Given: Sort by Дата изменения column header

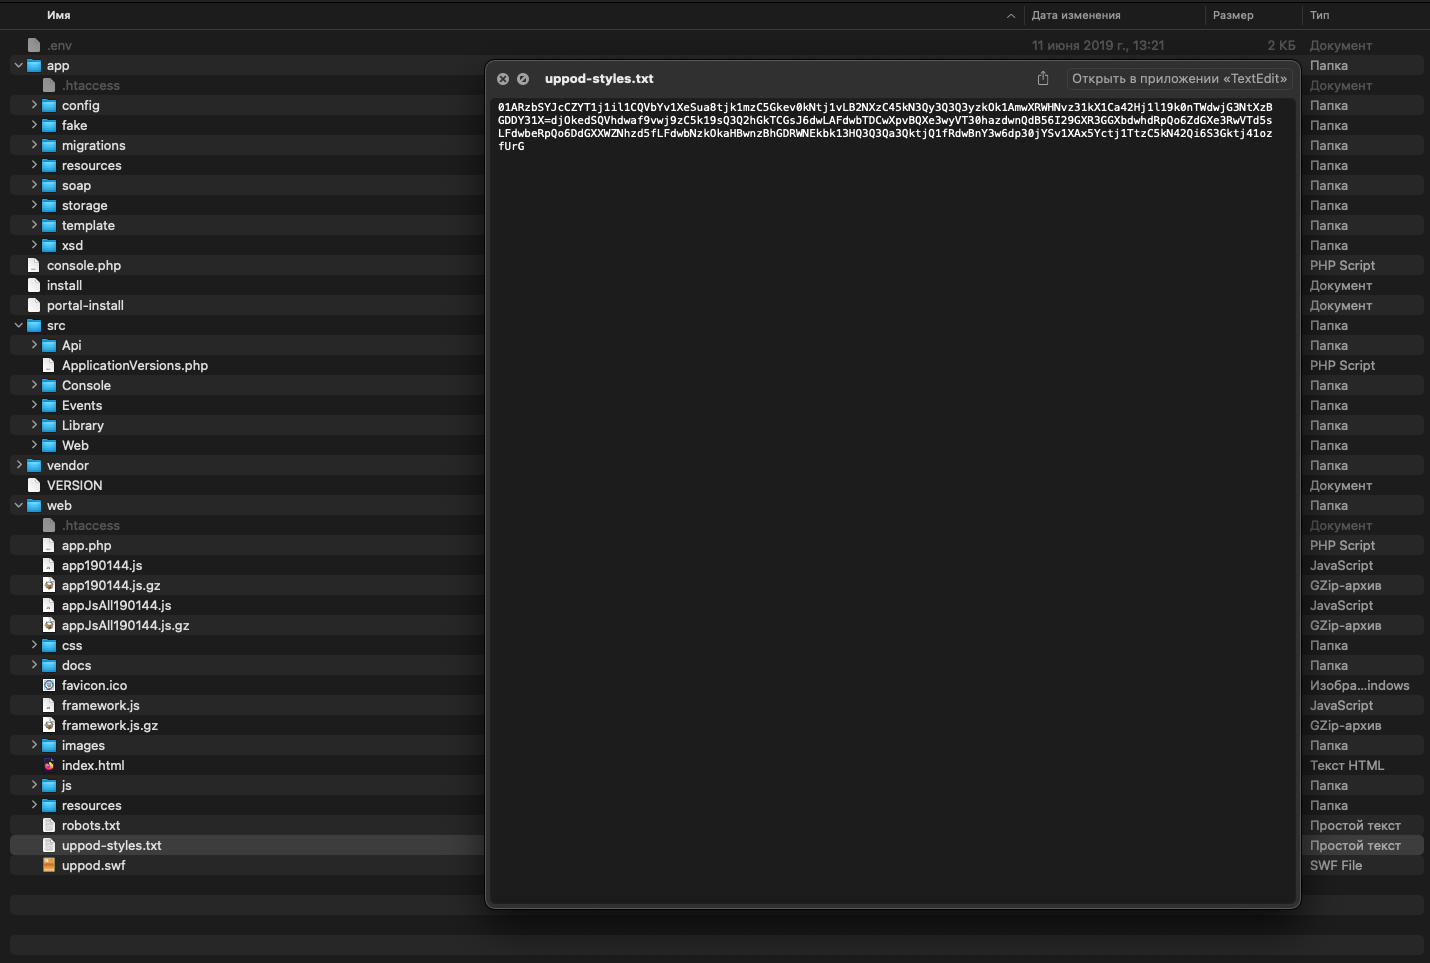Looking at the screenshot, I should (1076, 15).
